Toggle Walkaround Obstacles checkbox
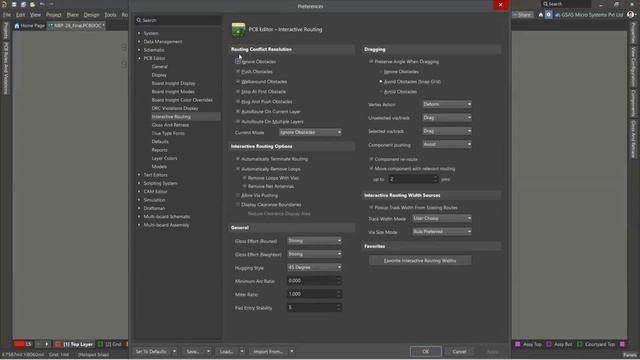The image size is (640, 360). (x=238, y=82)
